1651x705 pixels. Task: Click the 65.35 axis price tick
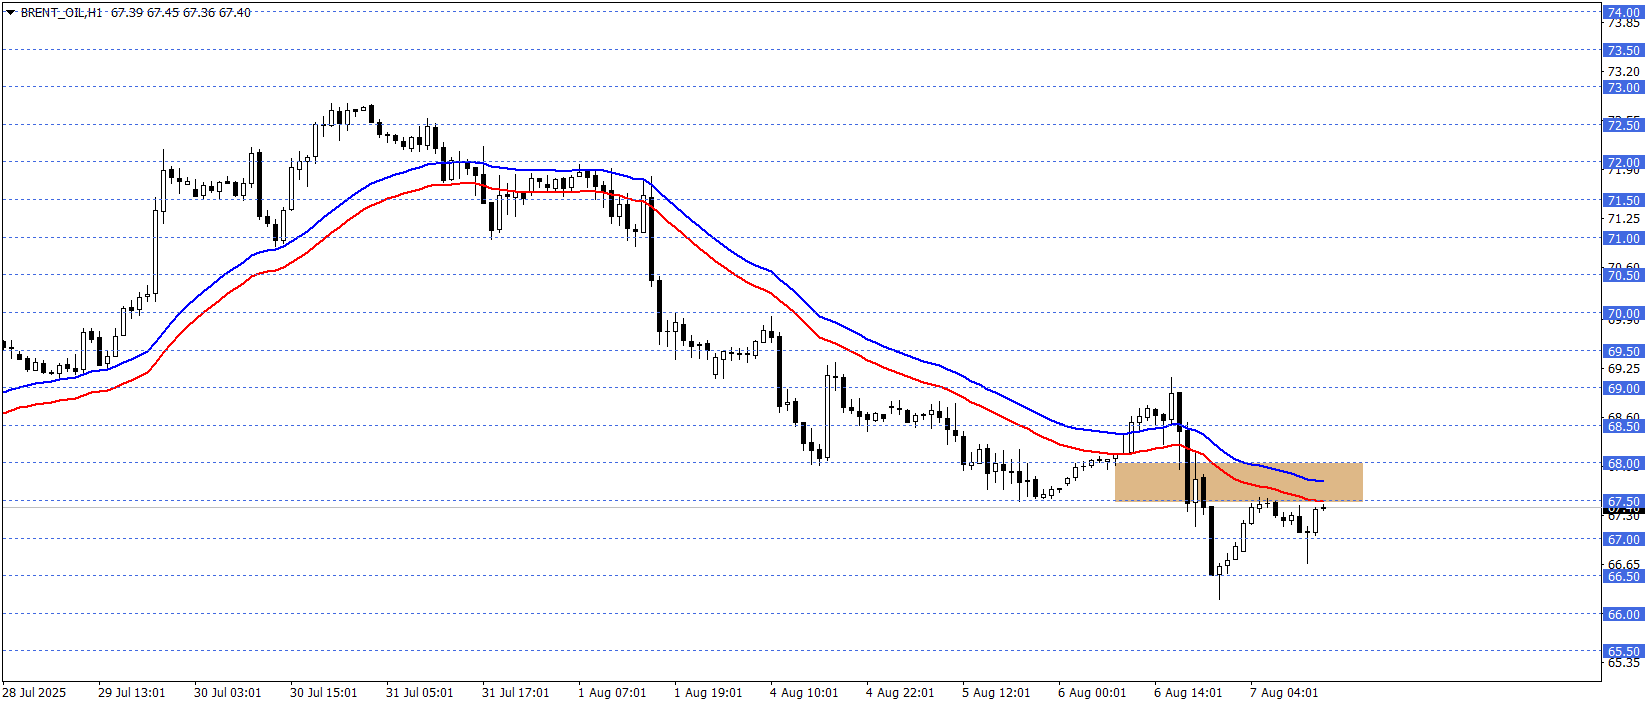point(1624,662)
